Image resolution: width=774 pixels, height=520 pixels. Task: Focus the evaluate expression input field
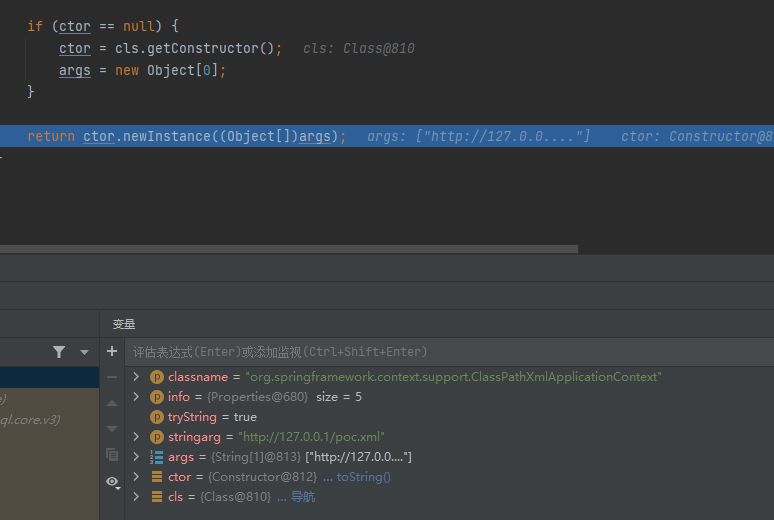[448, 352]
